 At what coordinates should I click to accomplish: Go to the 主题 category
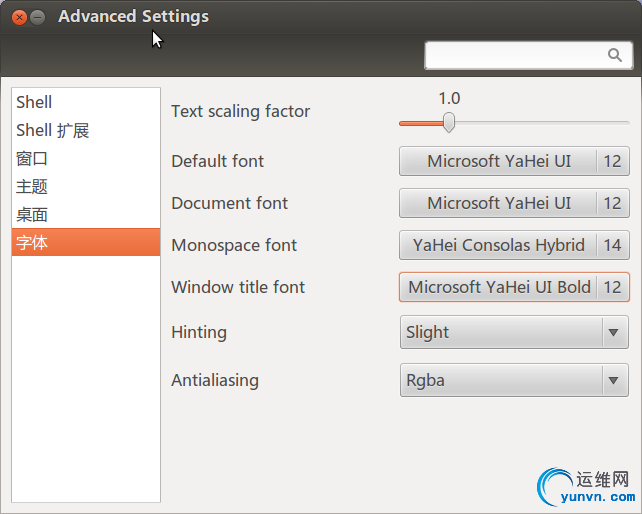point(32,186)
